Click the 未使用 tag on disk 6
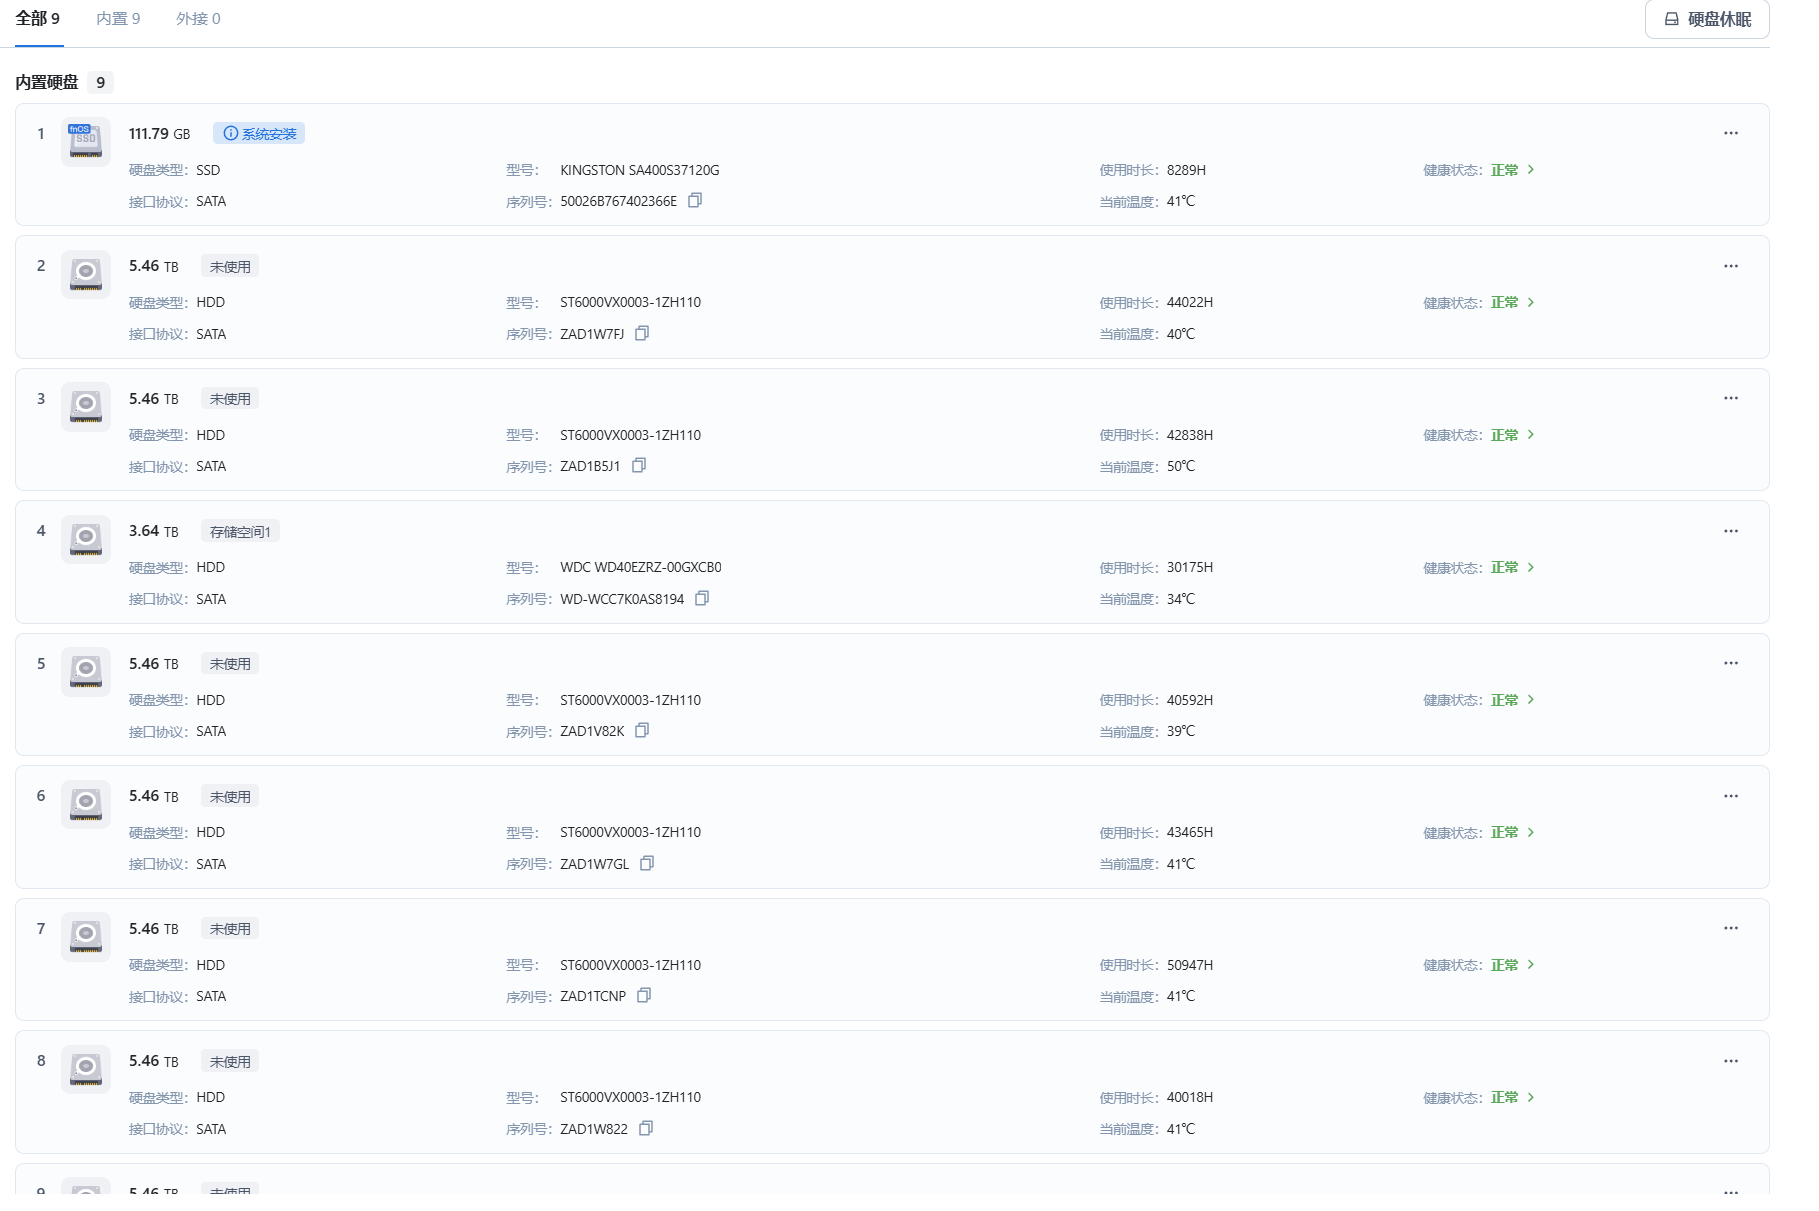This screenshot has width=1819, height=1211. coord(230,796)
